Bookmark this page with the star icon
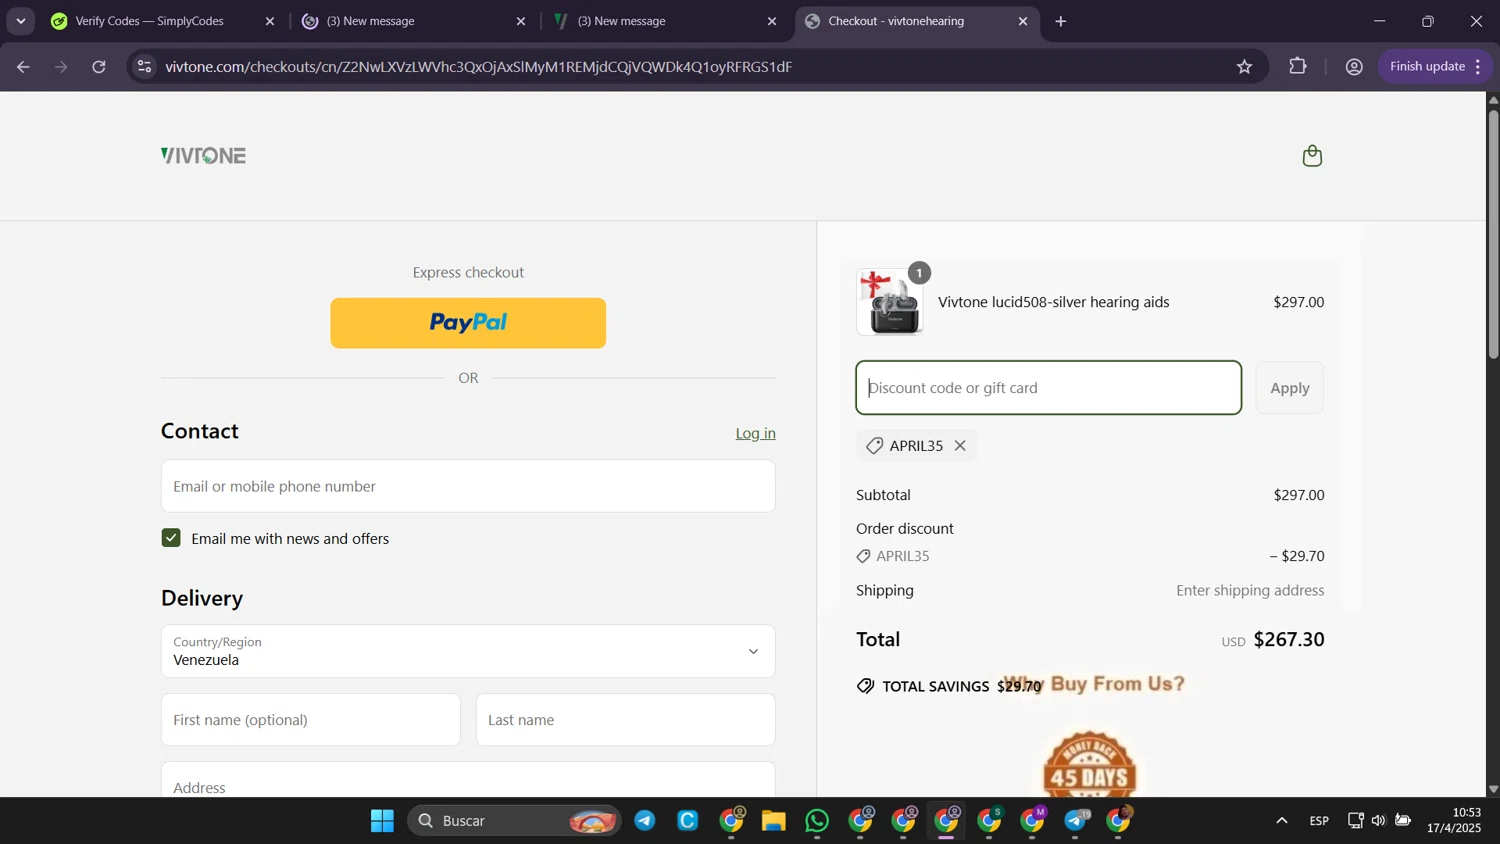The width and height of the screenshot is (1500, 844). point(1244,67)
